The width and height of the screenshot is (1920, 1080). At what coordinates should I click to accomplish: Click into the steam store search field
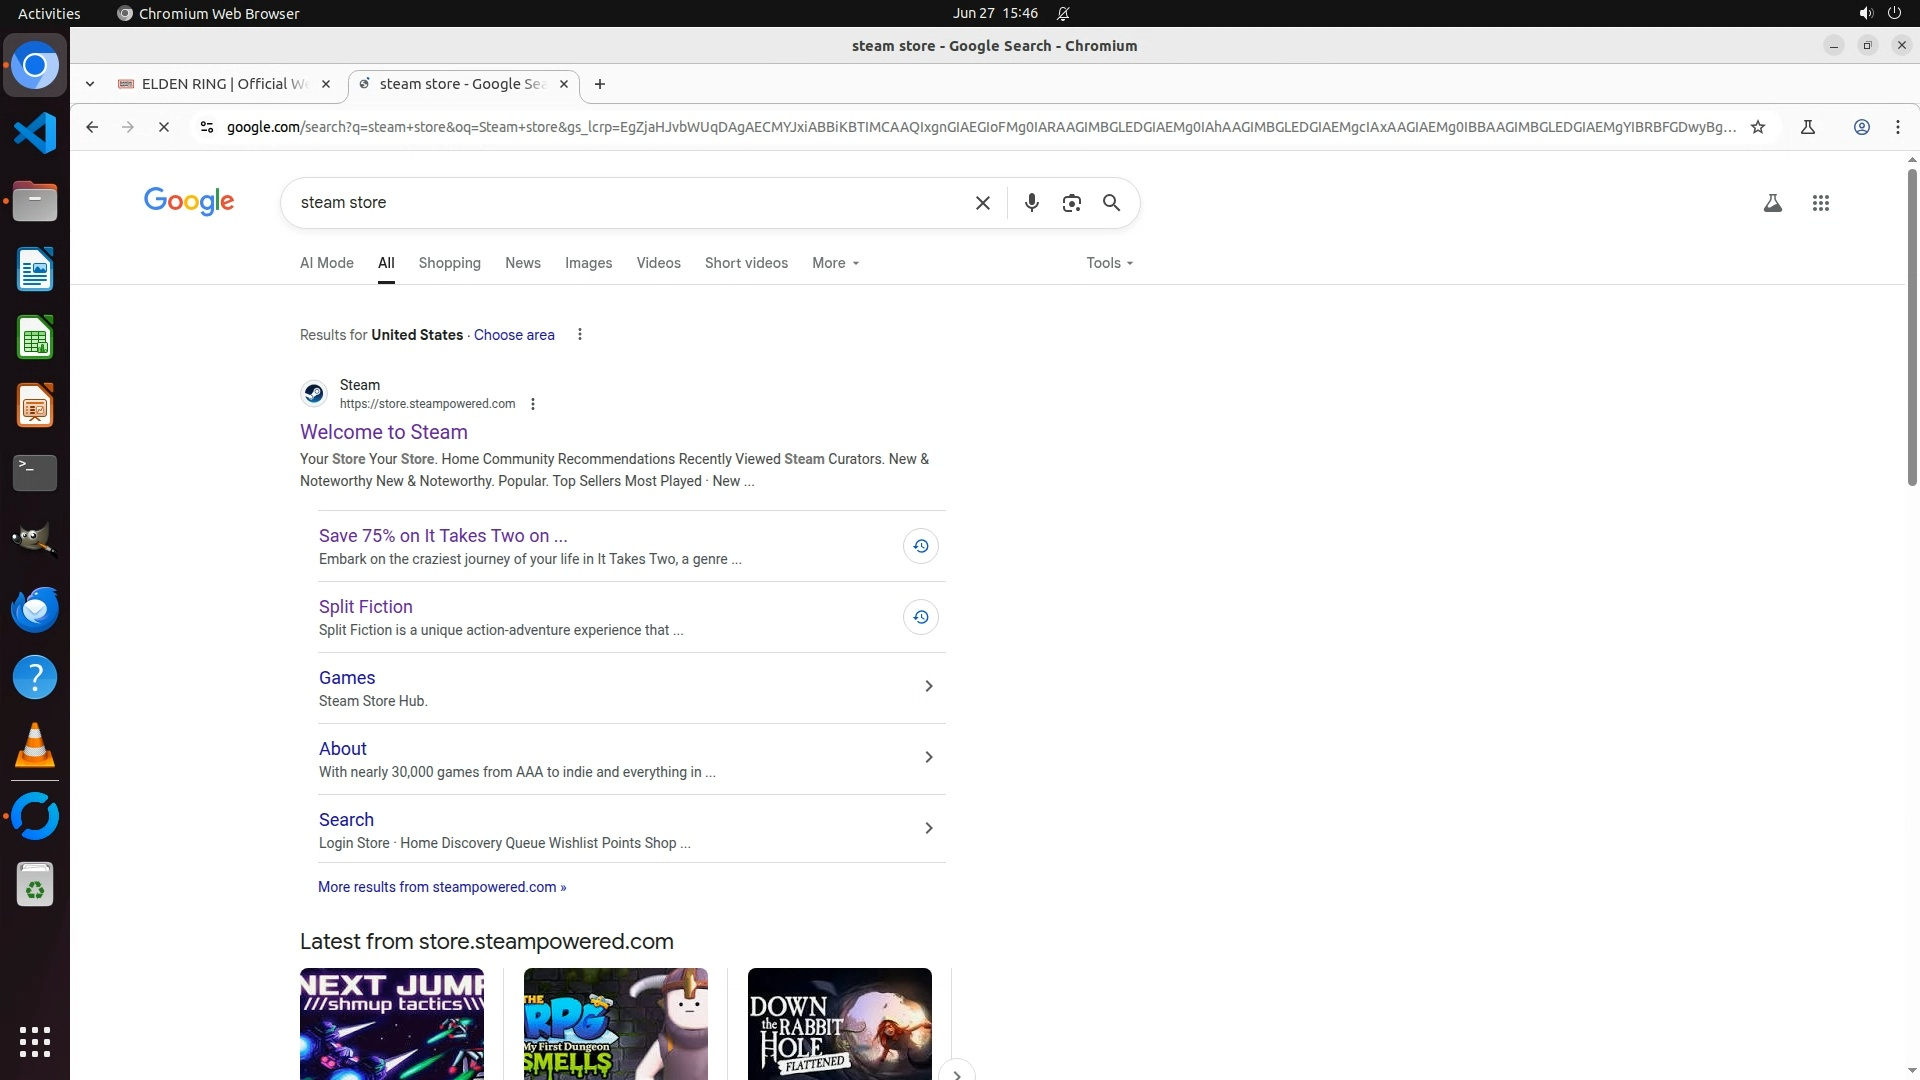630,203
